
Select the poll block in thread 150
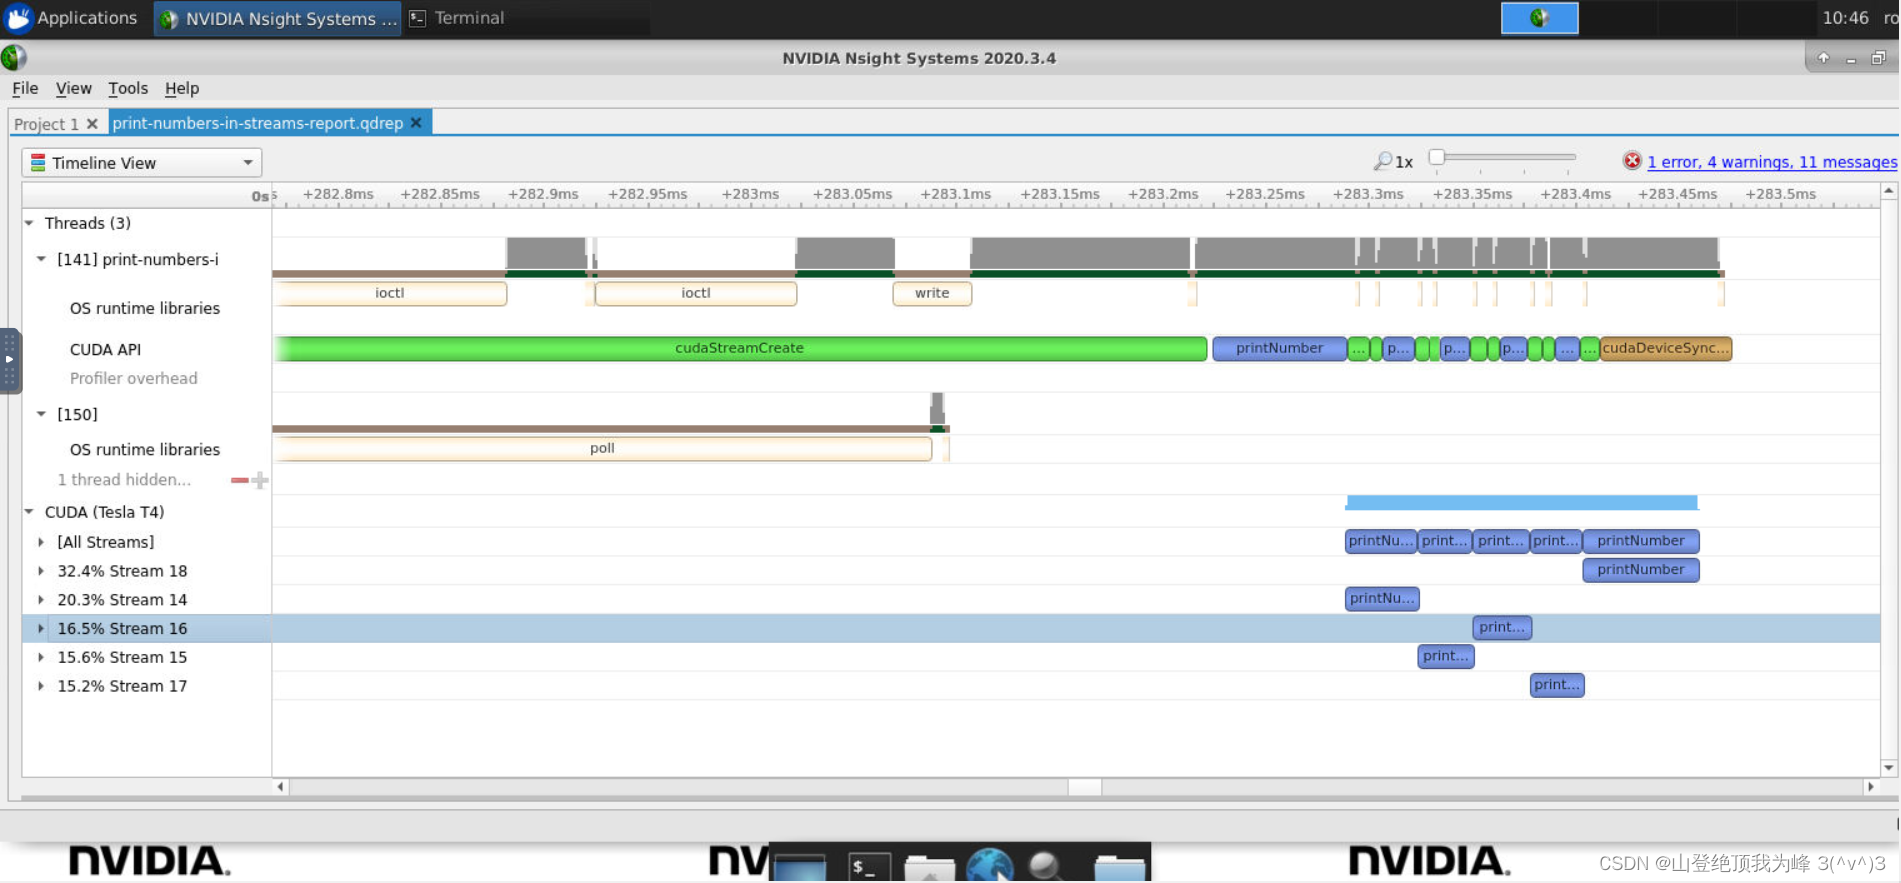click(602, 448)
